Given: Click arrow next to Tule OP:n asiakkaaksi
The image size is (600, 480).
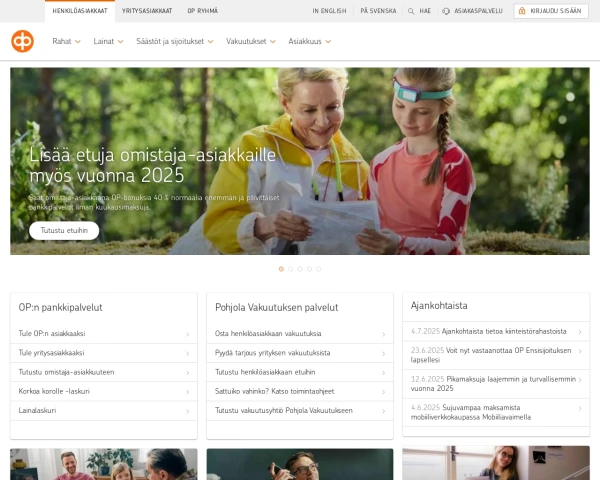Looking at the screenshot, I should (x=188, y=334).
